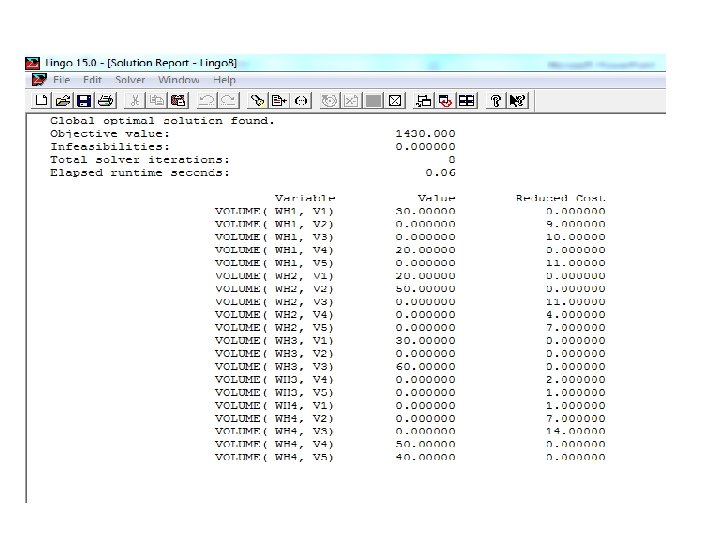This screenshot has height=540, width=720.
Task: Click 'Total solver iterations:' label
Action: click(140, 160)
